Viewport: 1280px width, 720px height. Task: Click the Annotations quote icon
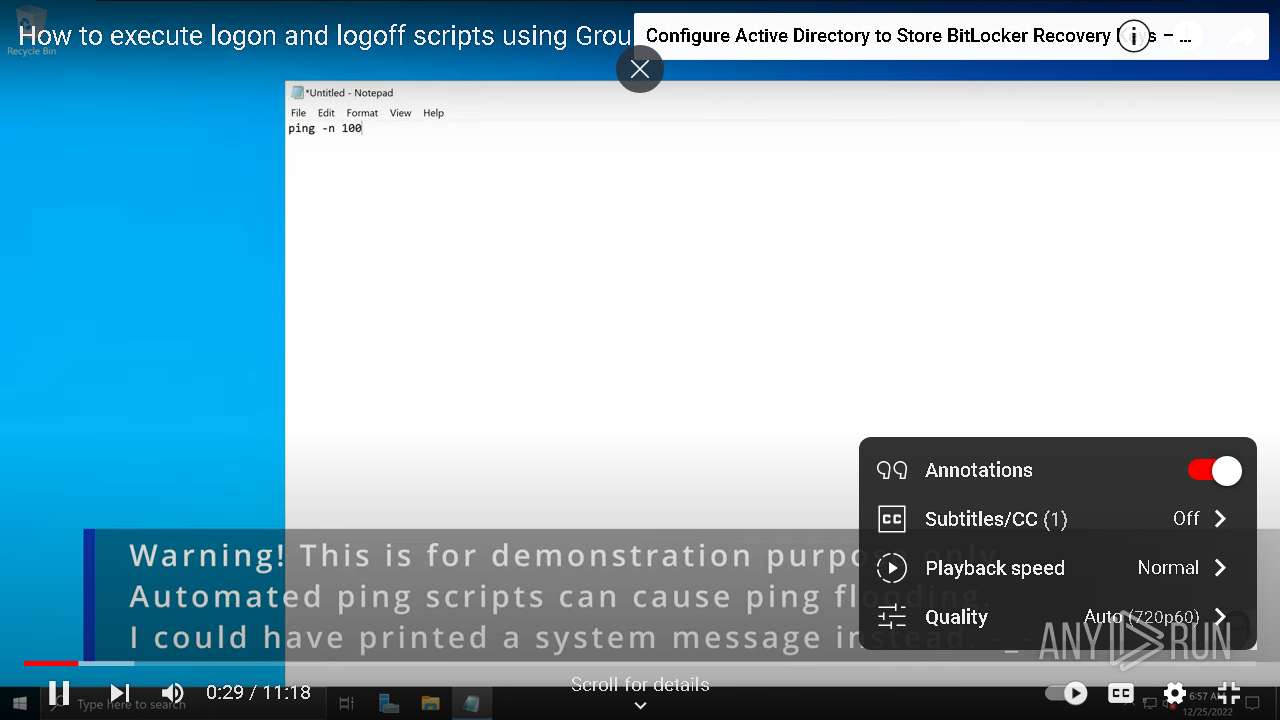tap(891, 470)
